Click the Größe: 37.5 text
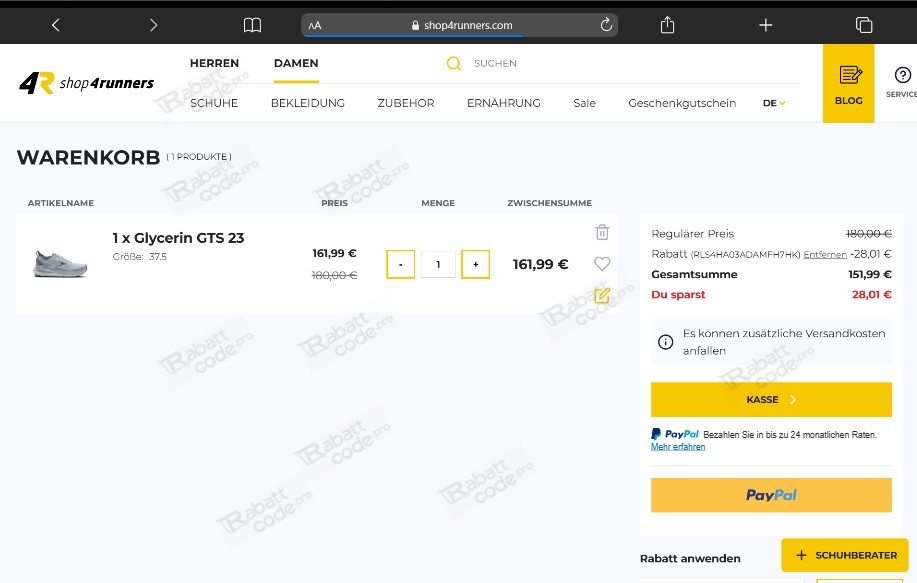917x583 pixels. point(140,257)
